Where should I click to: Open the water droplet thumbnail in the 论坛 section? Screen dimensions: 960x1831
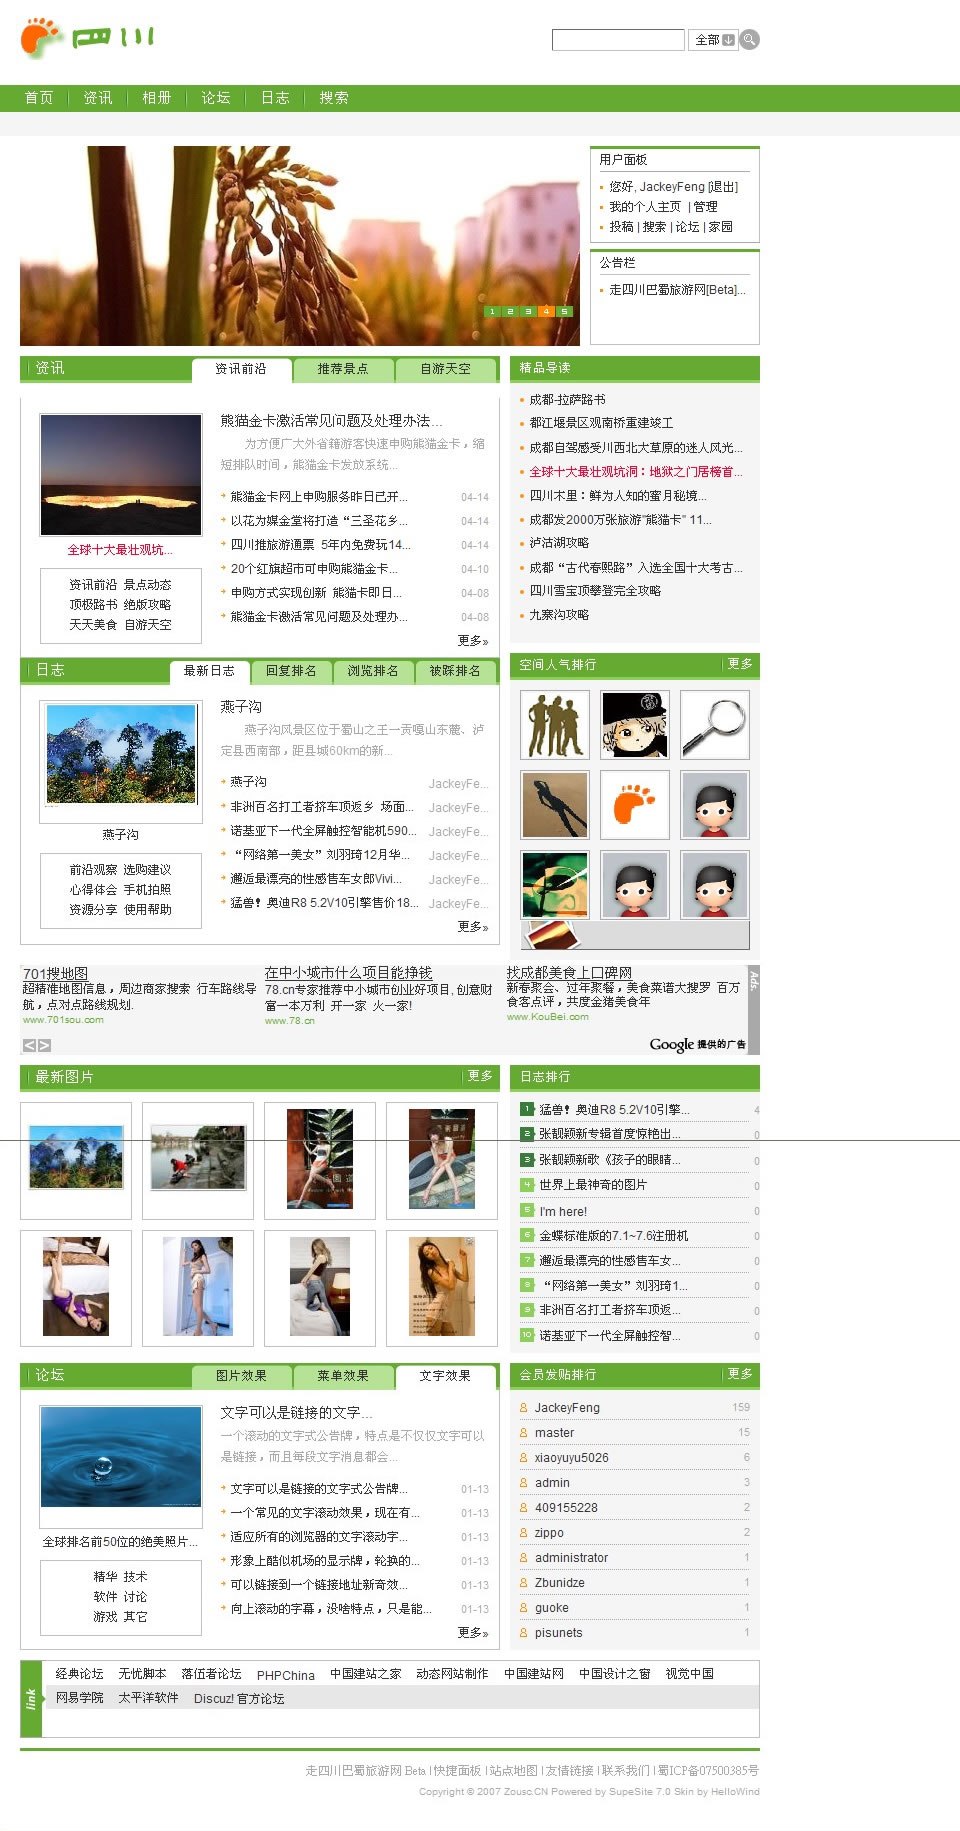(120, 1467)
